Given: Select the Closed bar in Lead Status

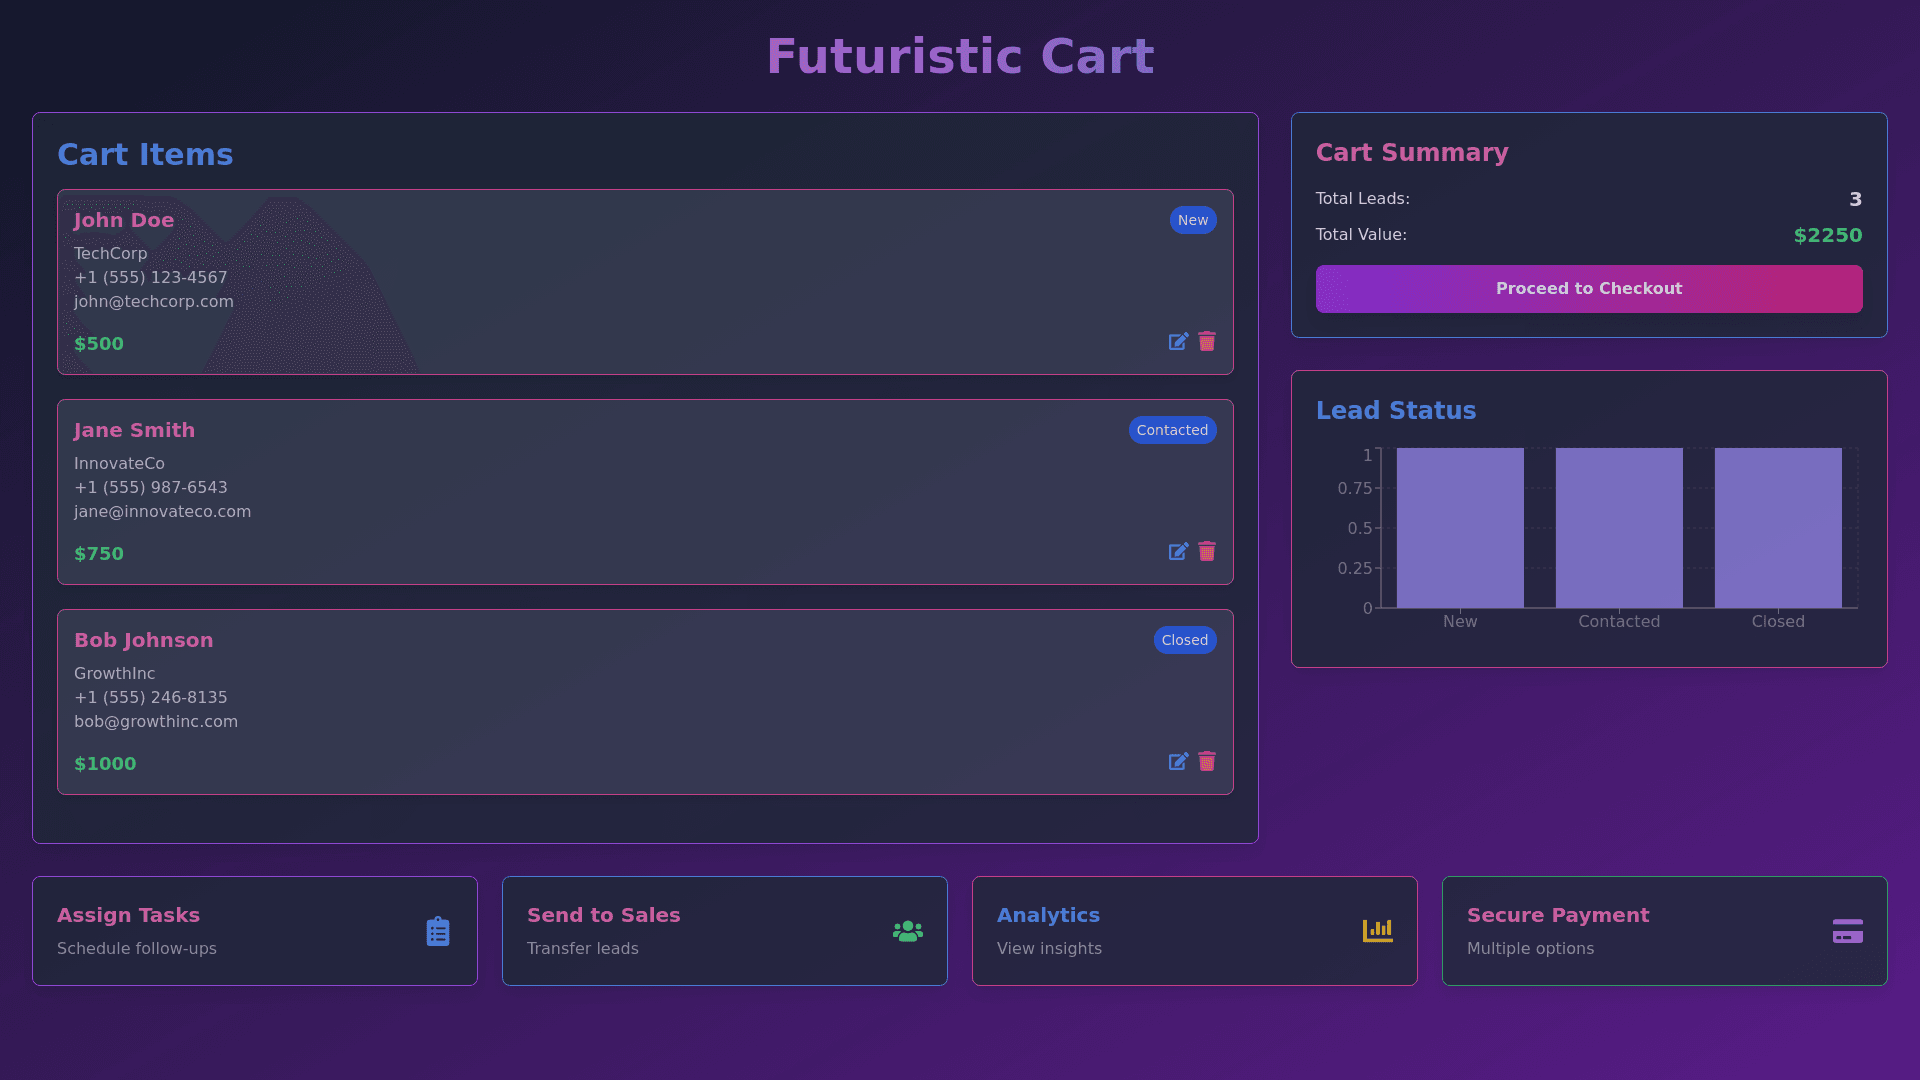Looking at the screenshot, I should (1777, 528).
